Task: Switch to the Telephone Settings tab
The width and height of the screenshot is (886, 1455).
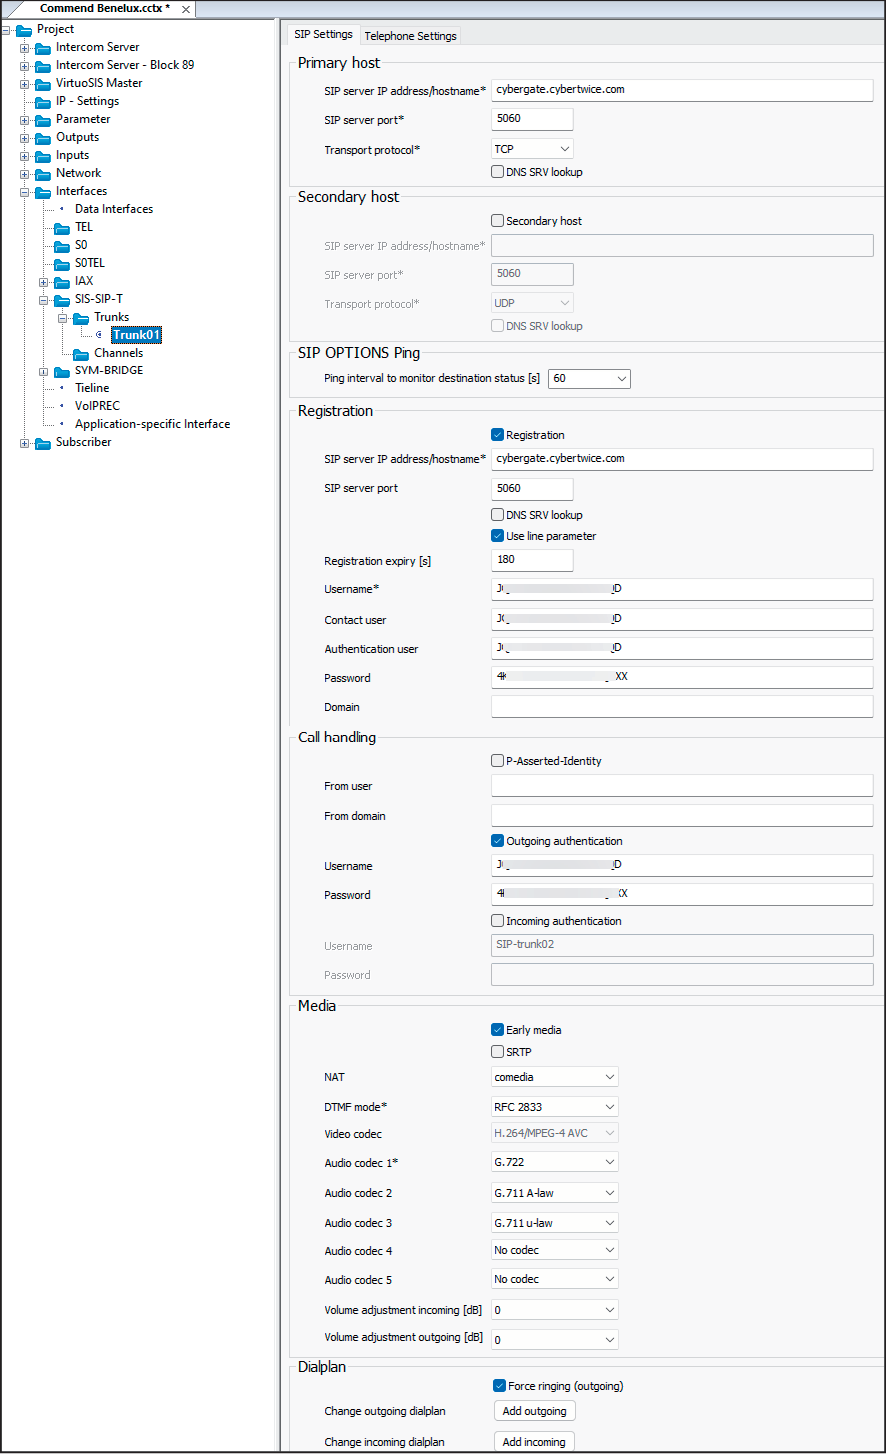Action: [x=410, y=34]
